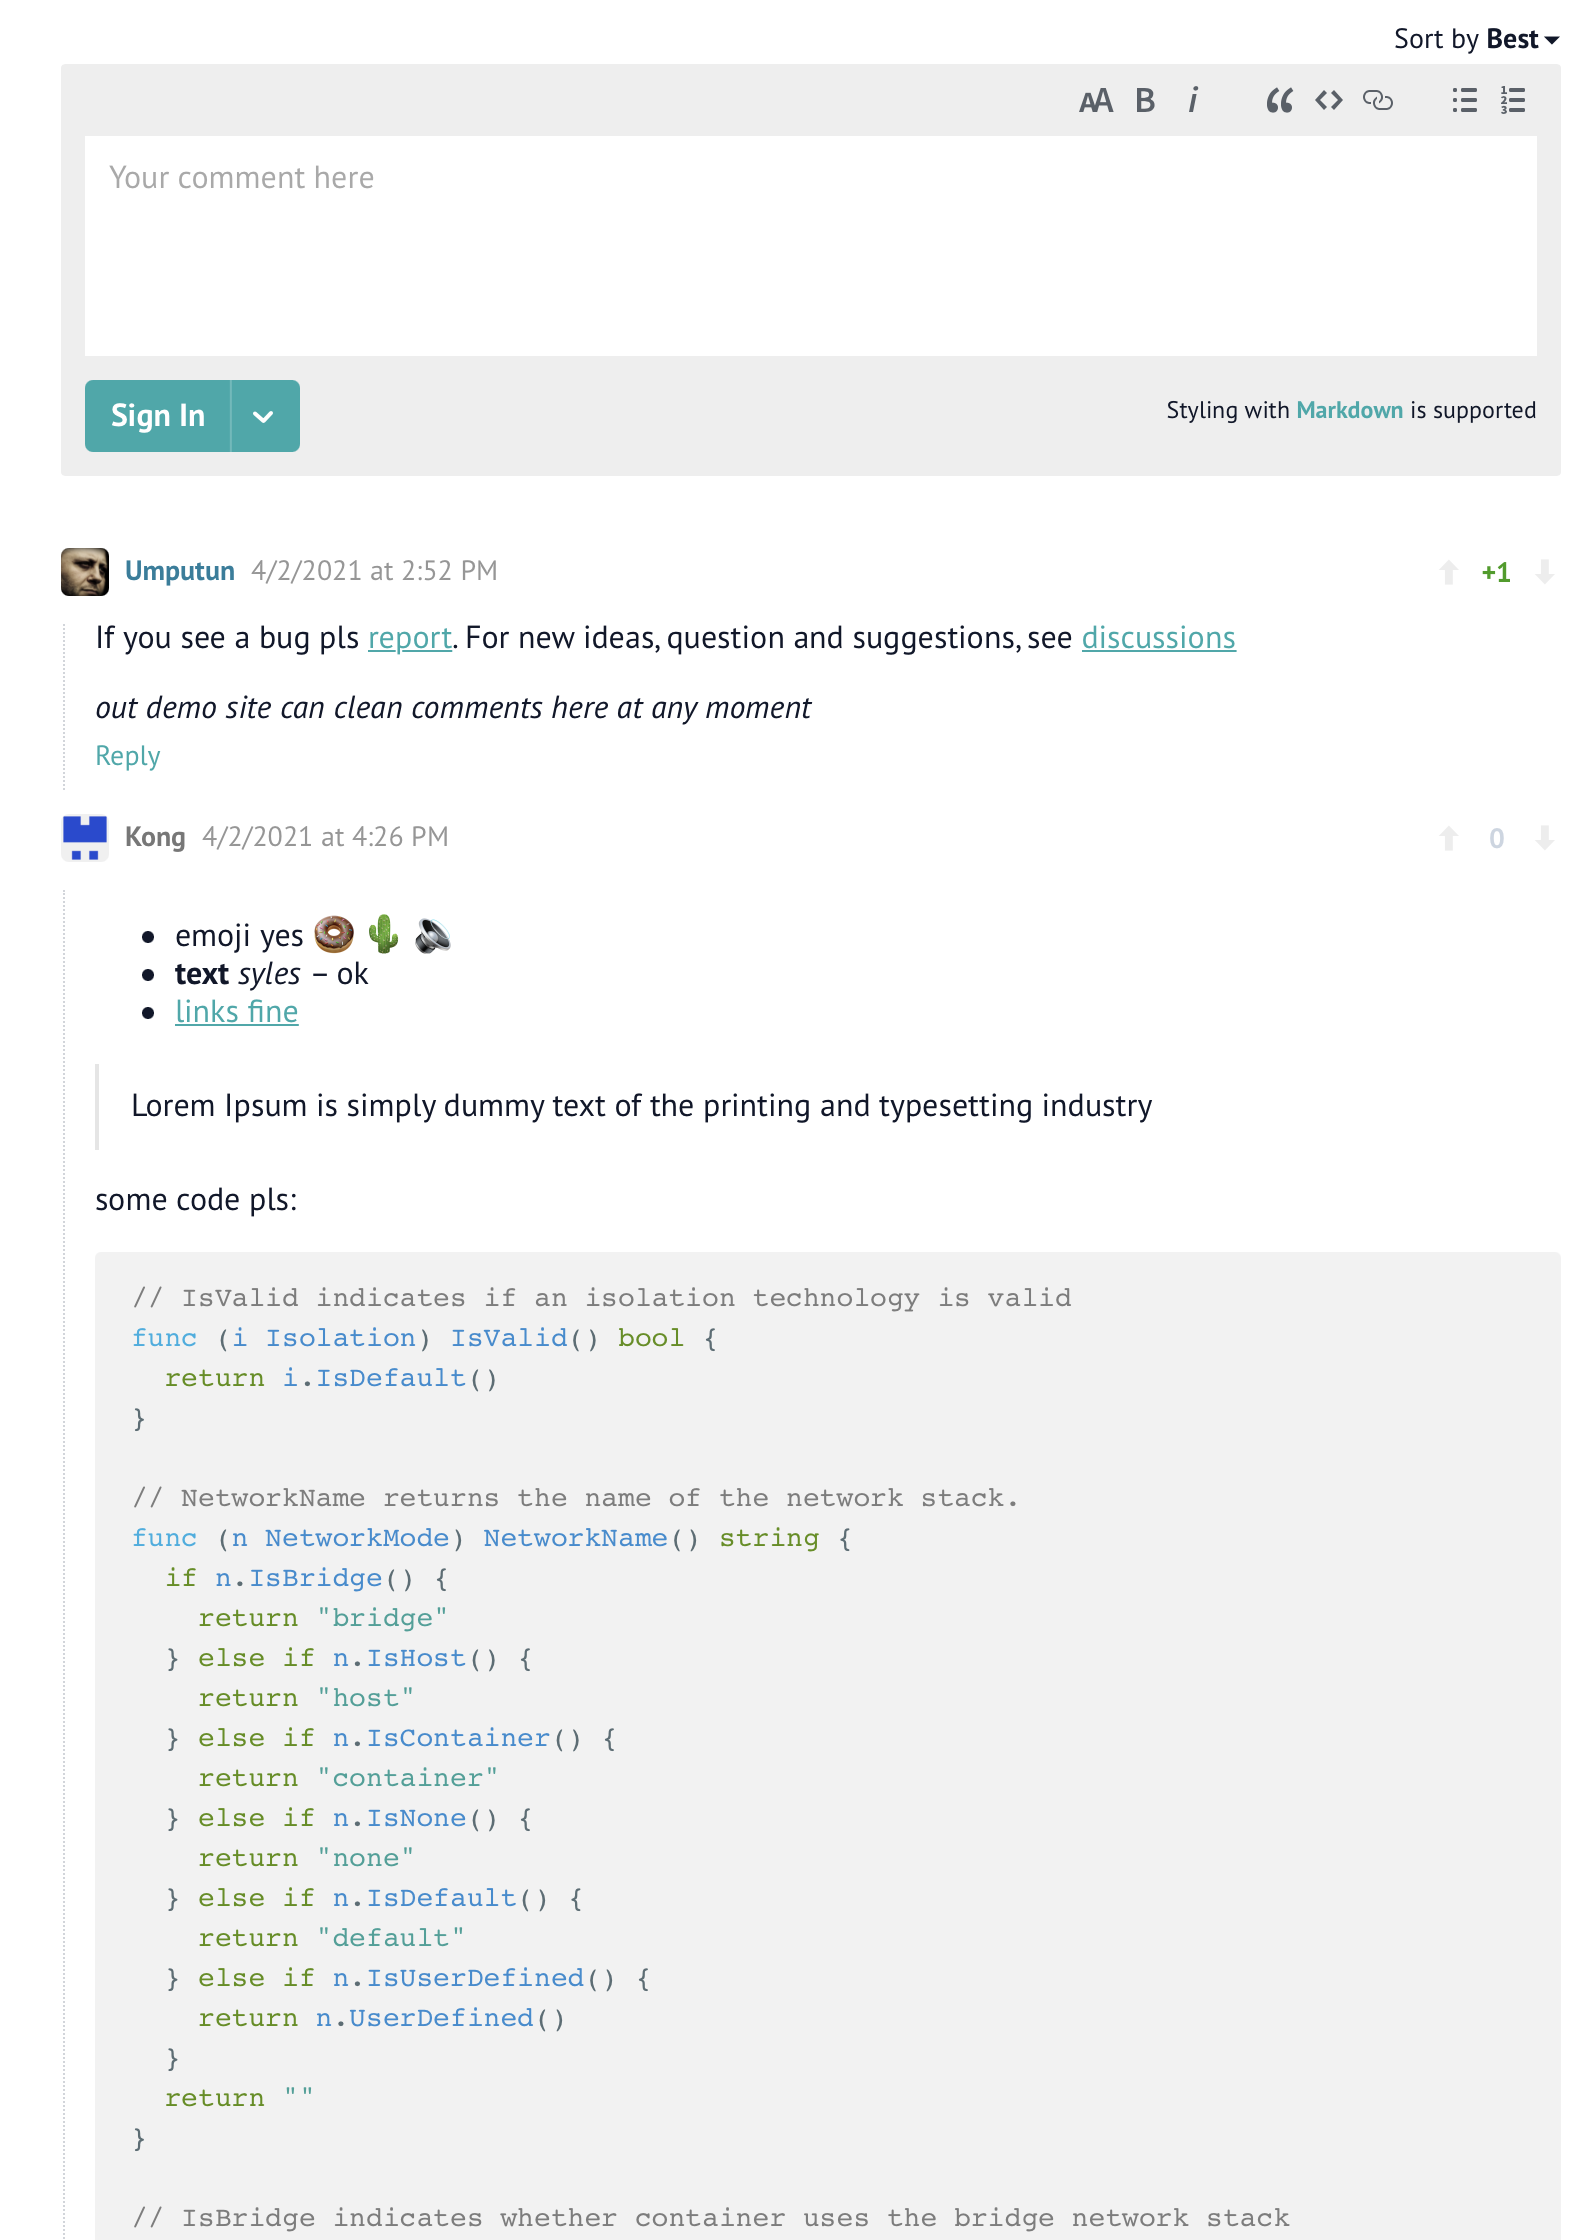Downvote Kong's comment
The width and height of the screenshot is (1586, 2240).
1544,838
